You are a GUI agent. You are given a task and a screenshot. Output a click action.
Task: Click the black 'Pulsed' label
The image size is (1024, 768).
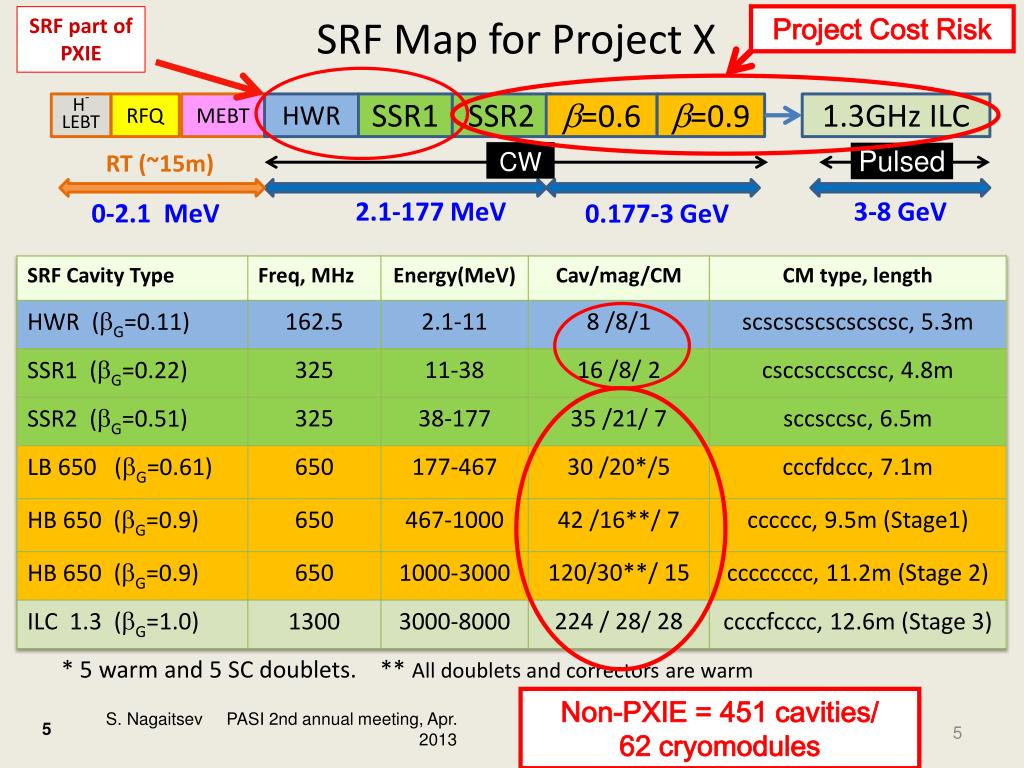(x=901, y=161)
